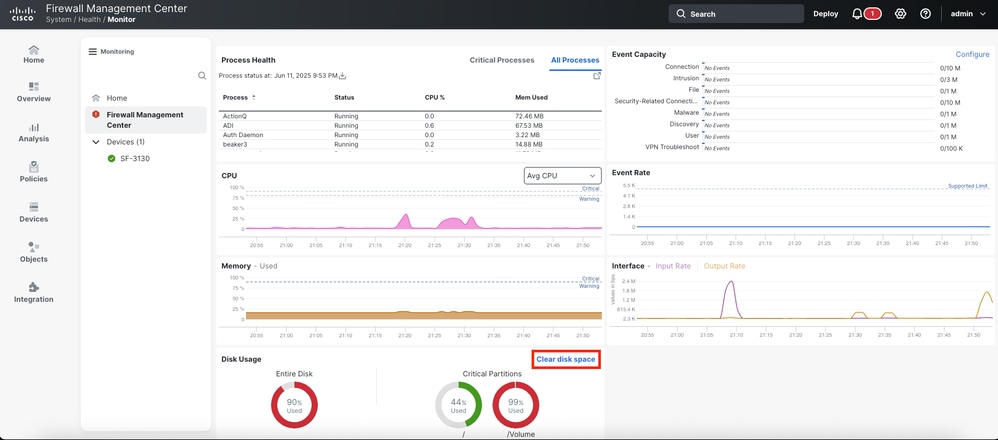Screen dimensions: 998x440
Task: Click the Supported Limit label in Event Rate
Action: click(967, 186)
